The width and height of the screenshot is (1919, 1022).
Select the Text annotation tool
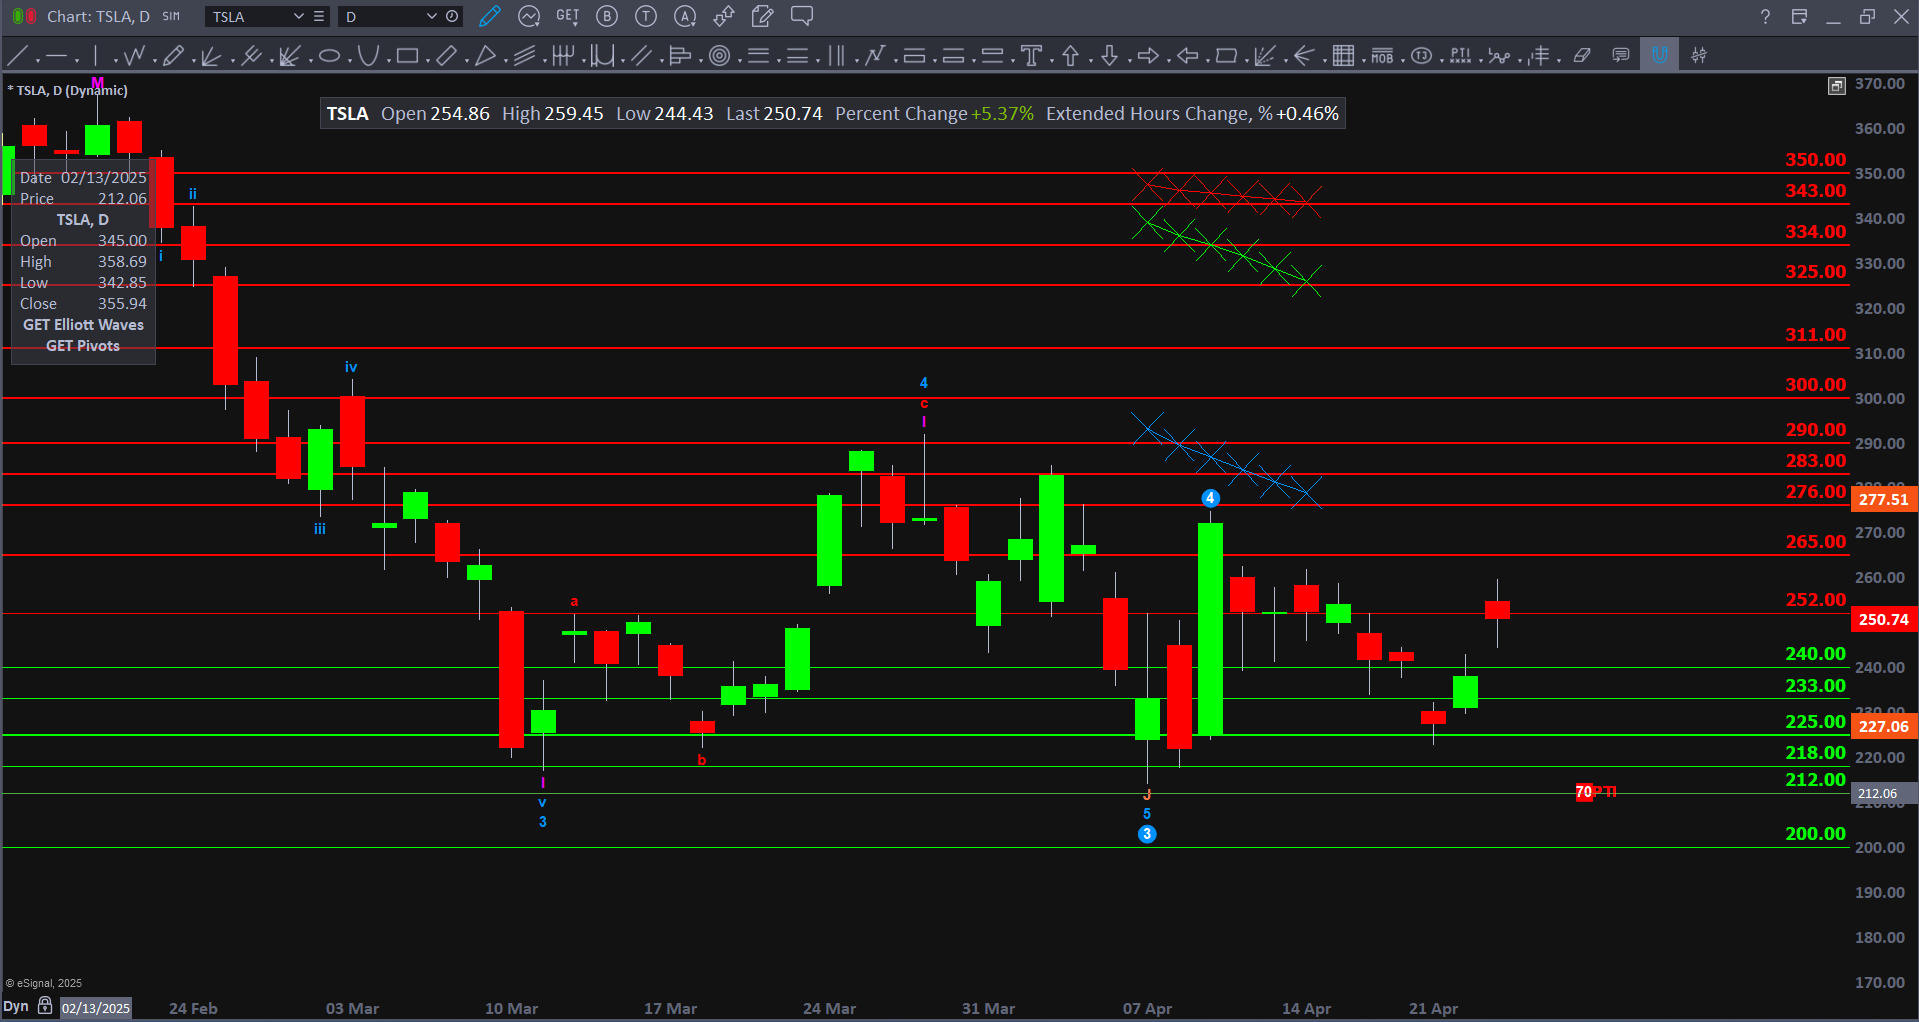(1031, 56)
